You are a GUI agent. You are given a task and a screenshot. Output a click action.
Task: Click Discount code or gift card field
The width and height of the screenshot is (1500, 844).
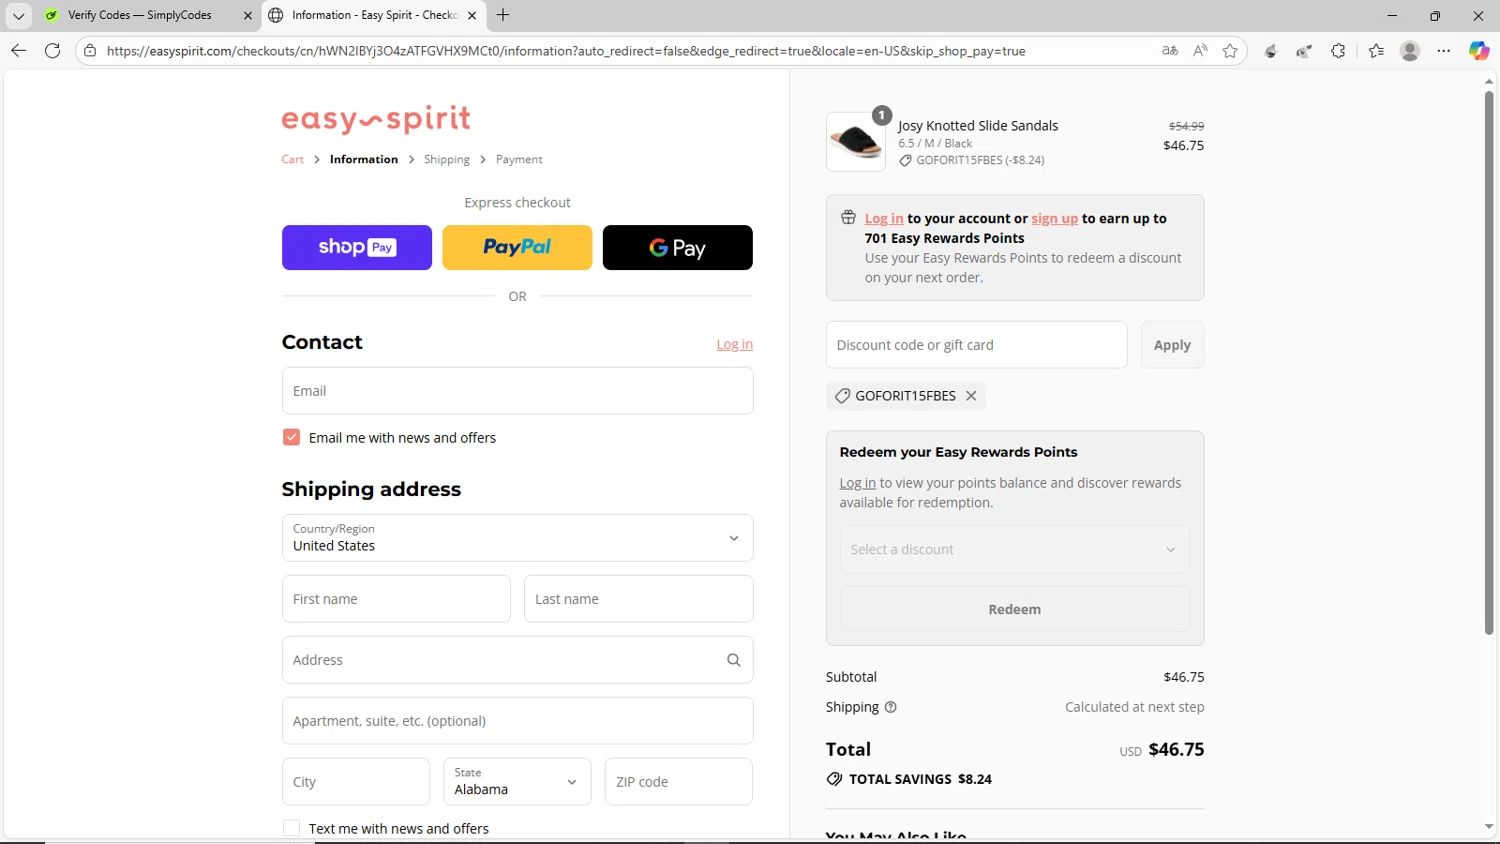(977, 345)
